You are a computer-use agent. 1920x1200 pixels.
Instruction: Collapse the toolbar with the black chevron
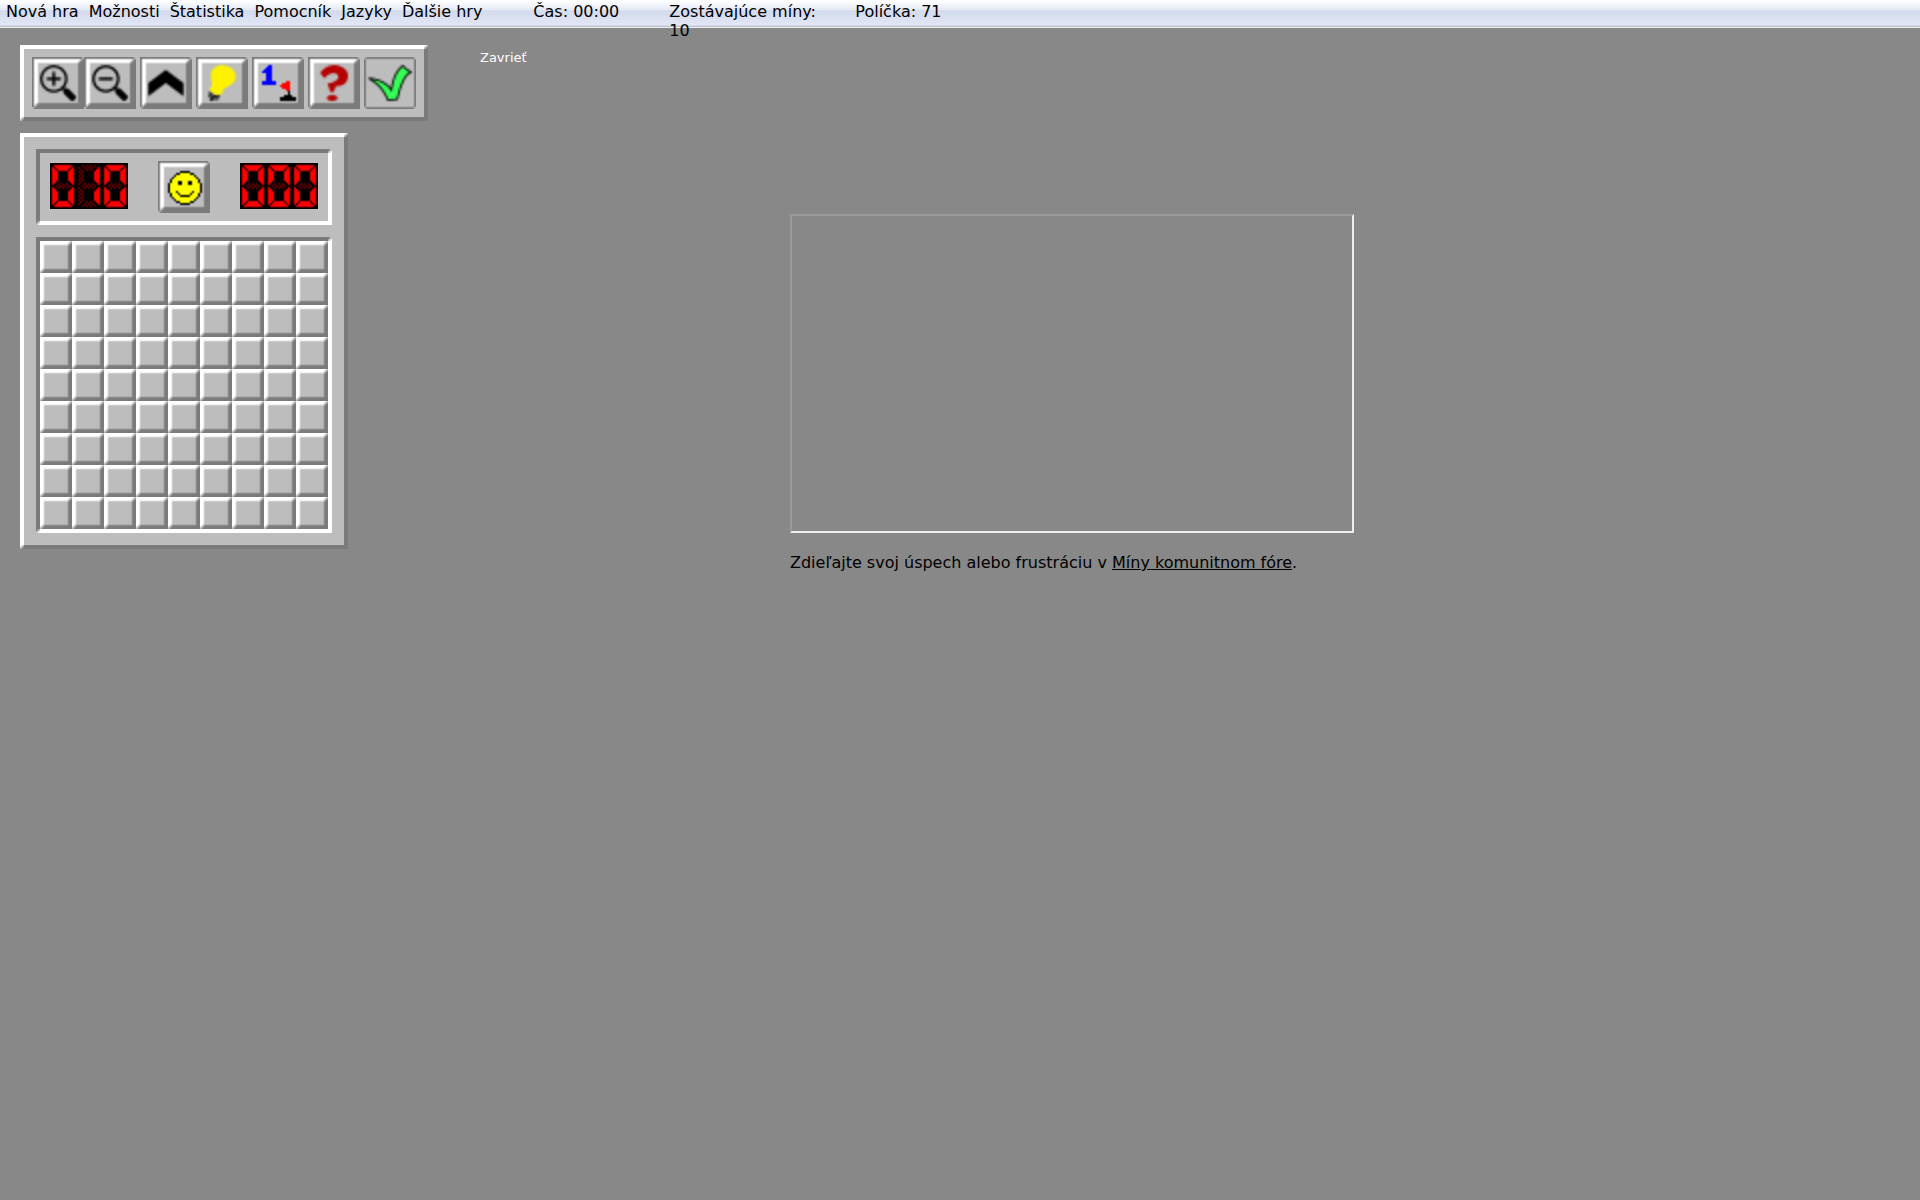[166, 83]
